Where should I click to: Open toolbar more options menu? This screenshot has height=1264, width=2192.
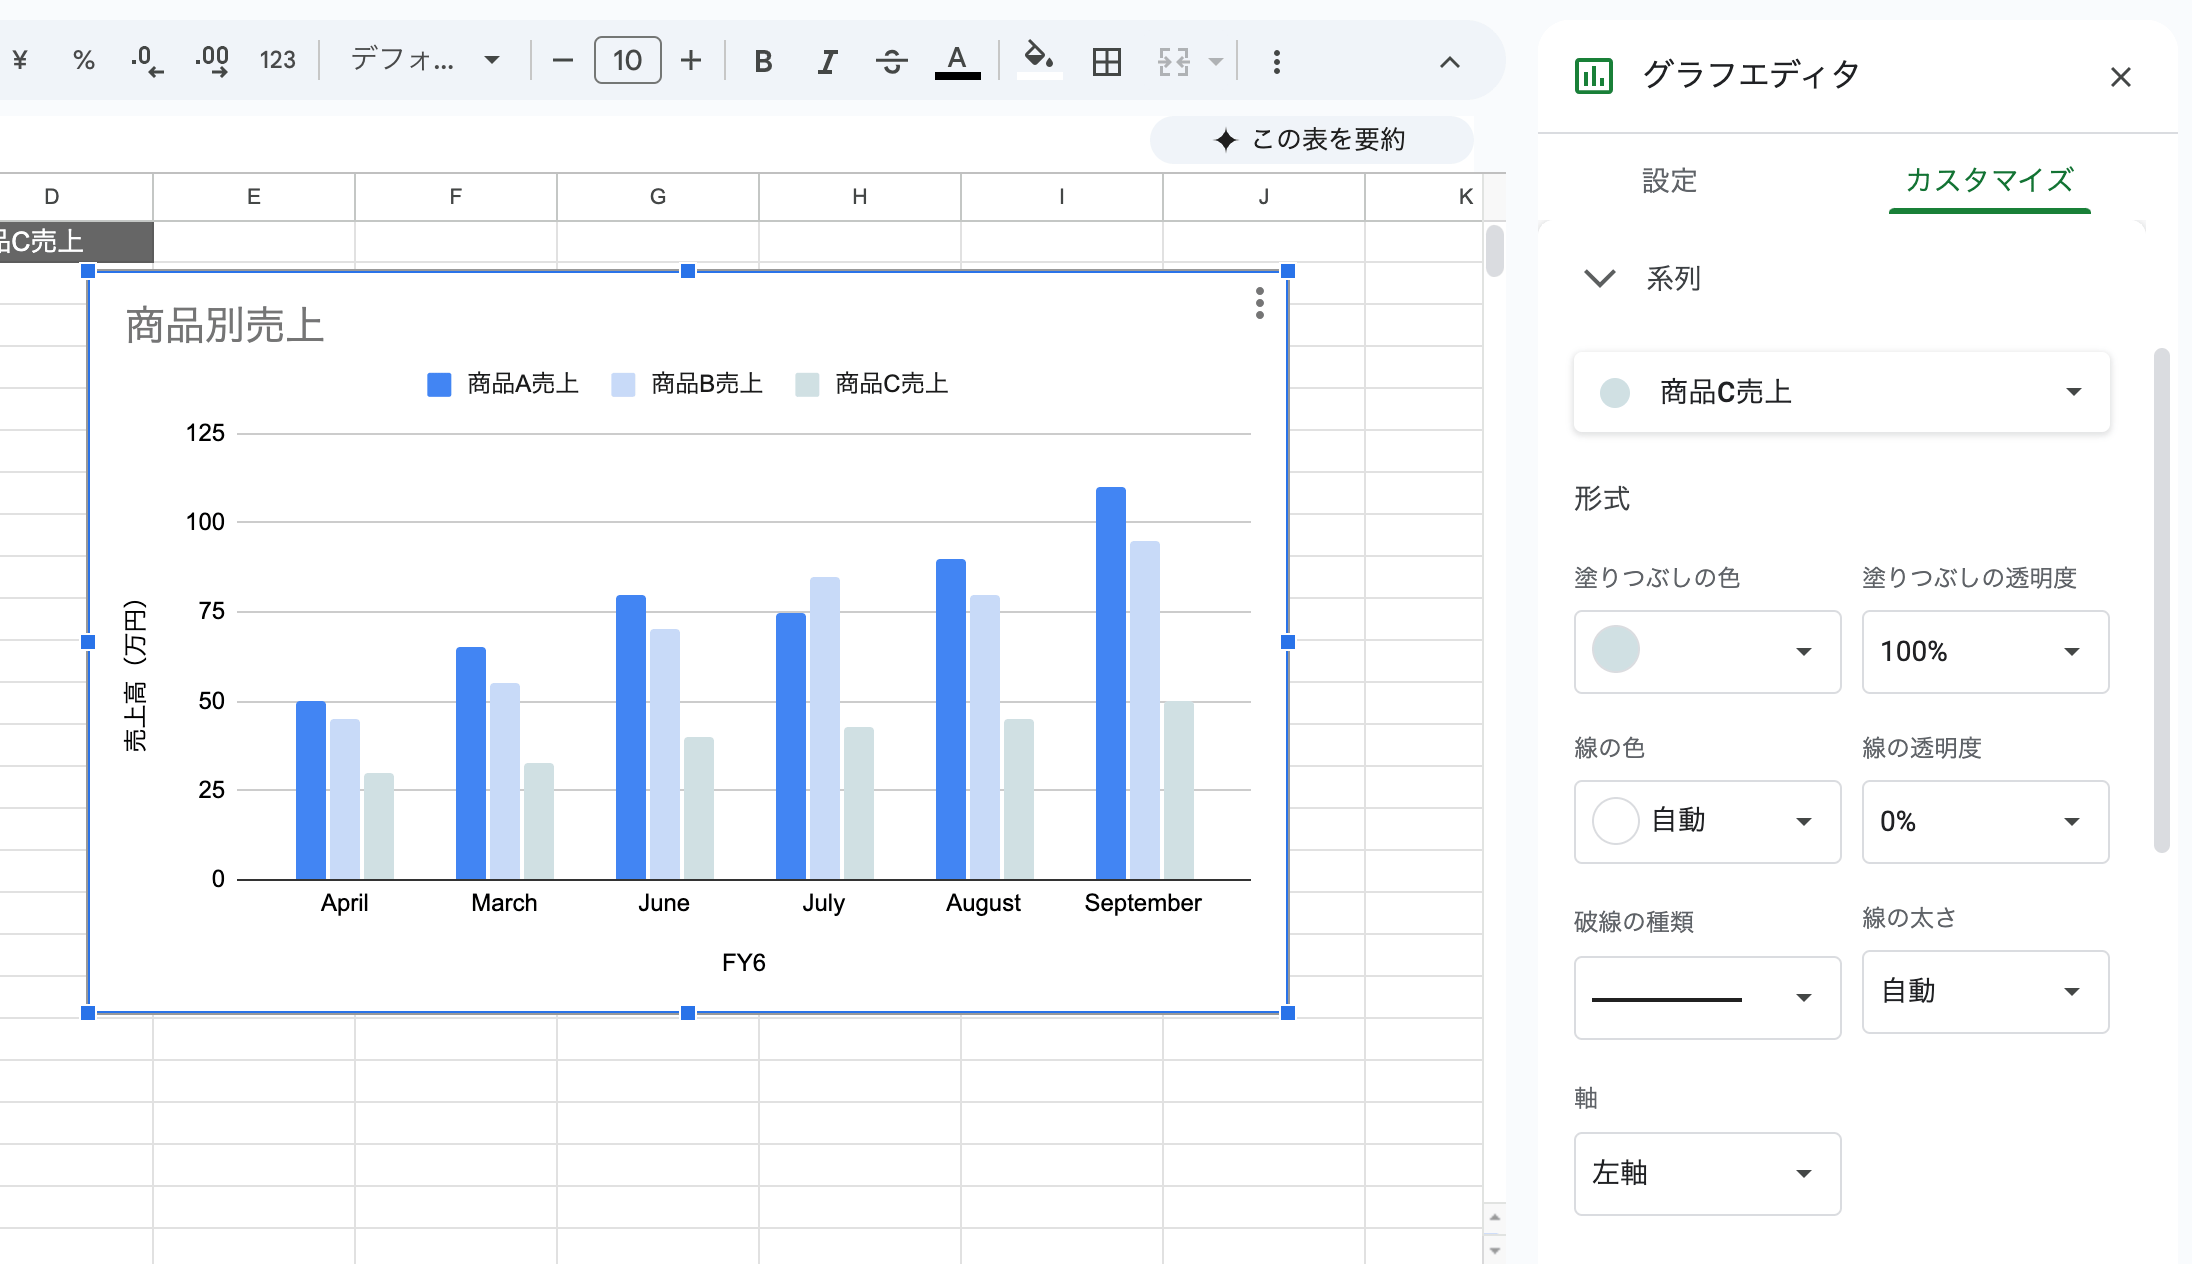[x=1276, y=62]
